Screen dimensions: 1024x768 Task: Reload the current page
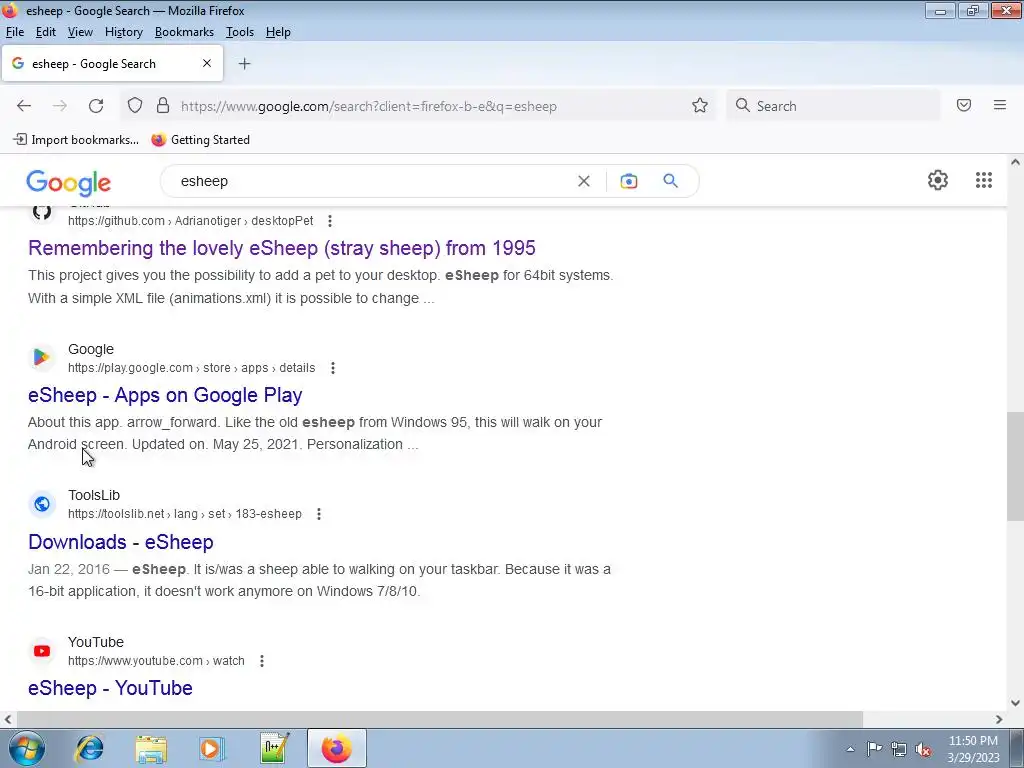[x=96, y=106]
